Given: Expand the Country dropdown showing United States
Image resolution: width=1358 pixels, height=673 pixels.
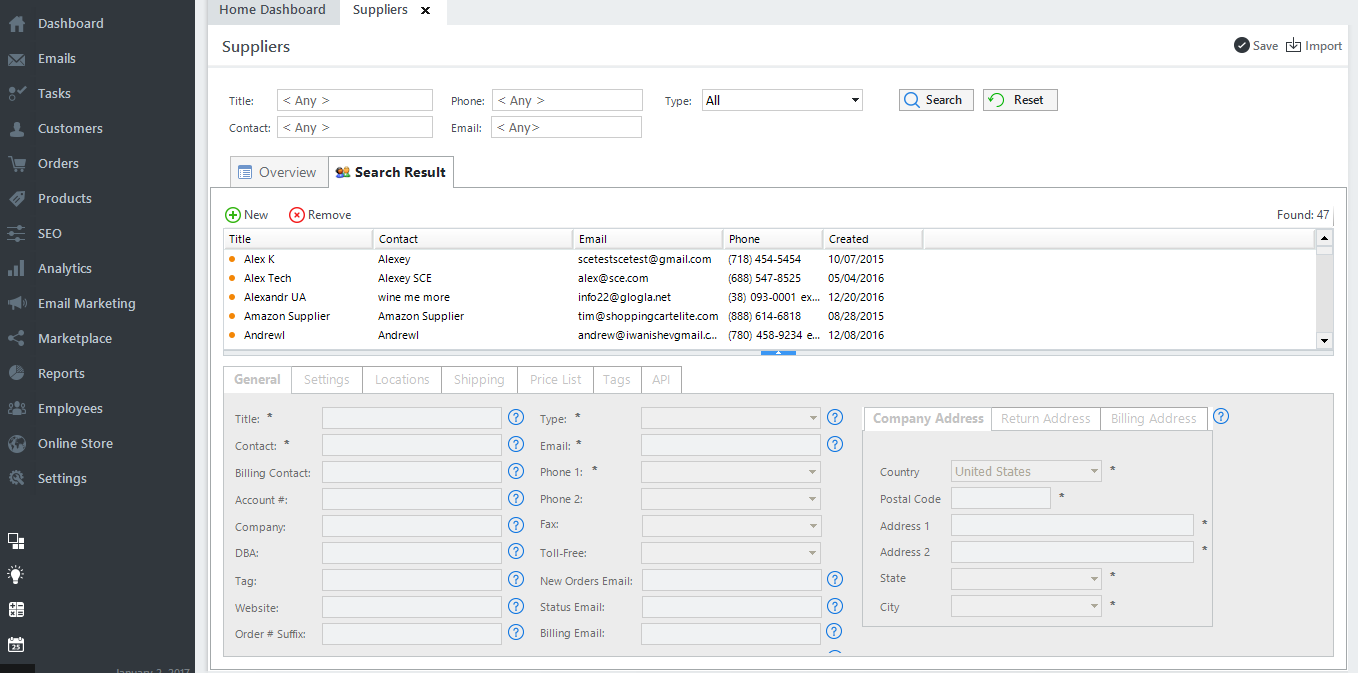Looking at the screenshot, I should click(x=1026, y=470).
